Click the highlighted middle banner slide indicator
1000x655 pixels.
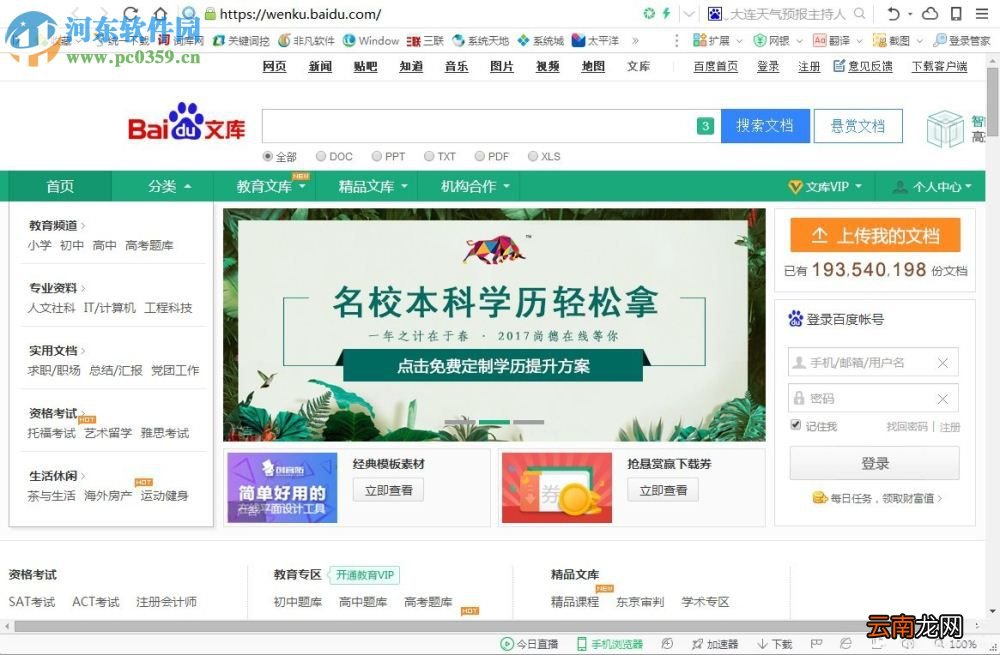pos(494,422)
